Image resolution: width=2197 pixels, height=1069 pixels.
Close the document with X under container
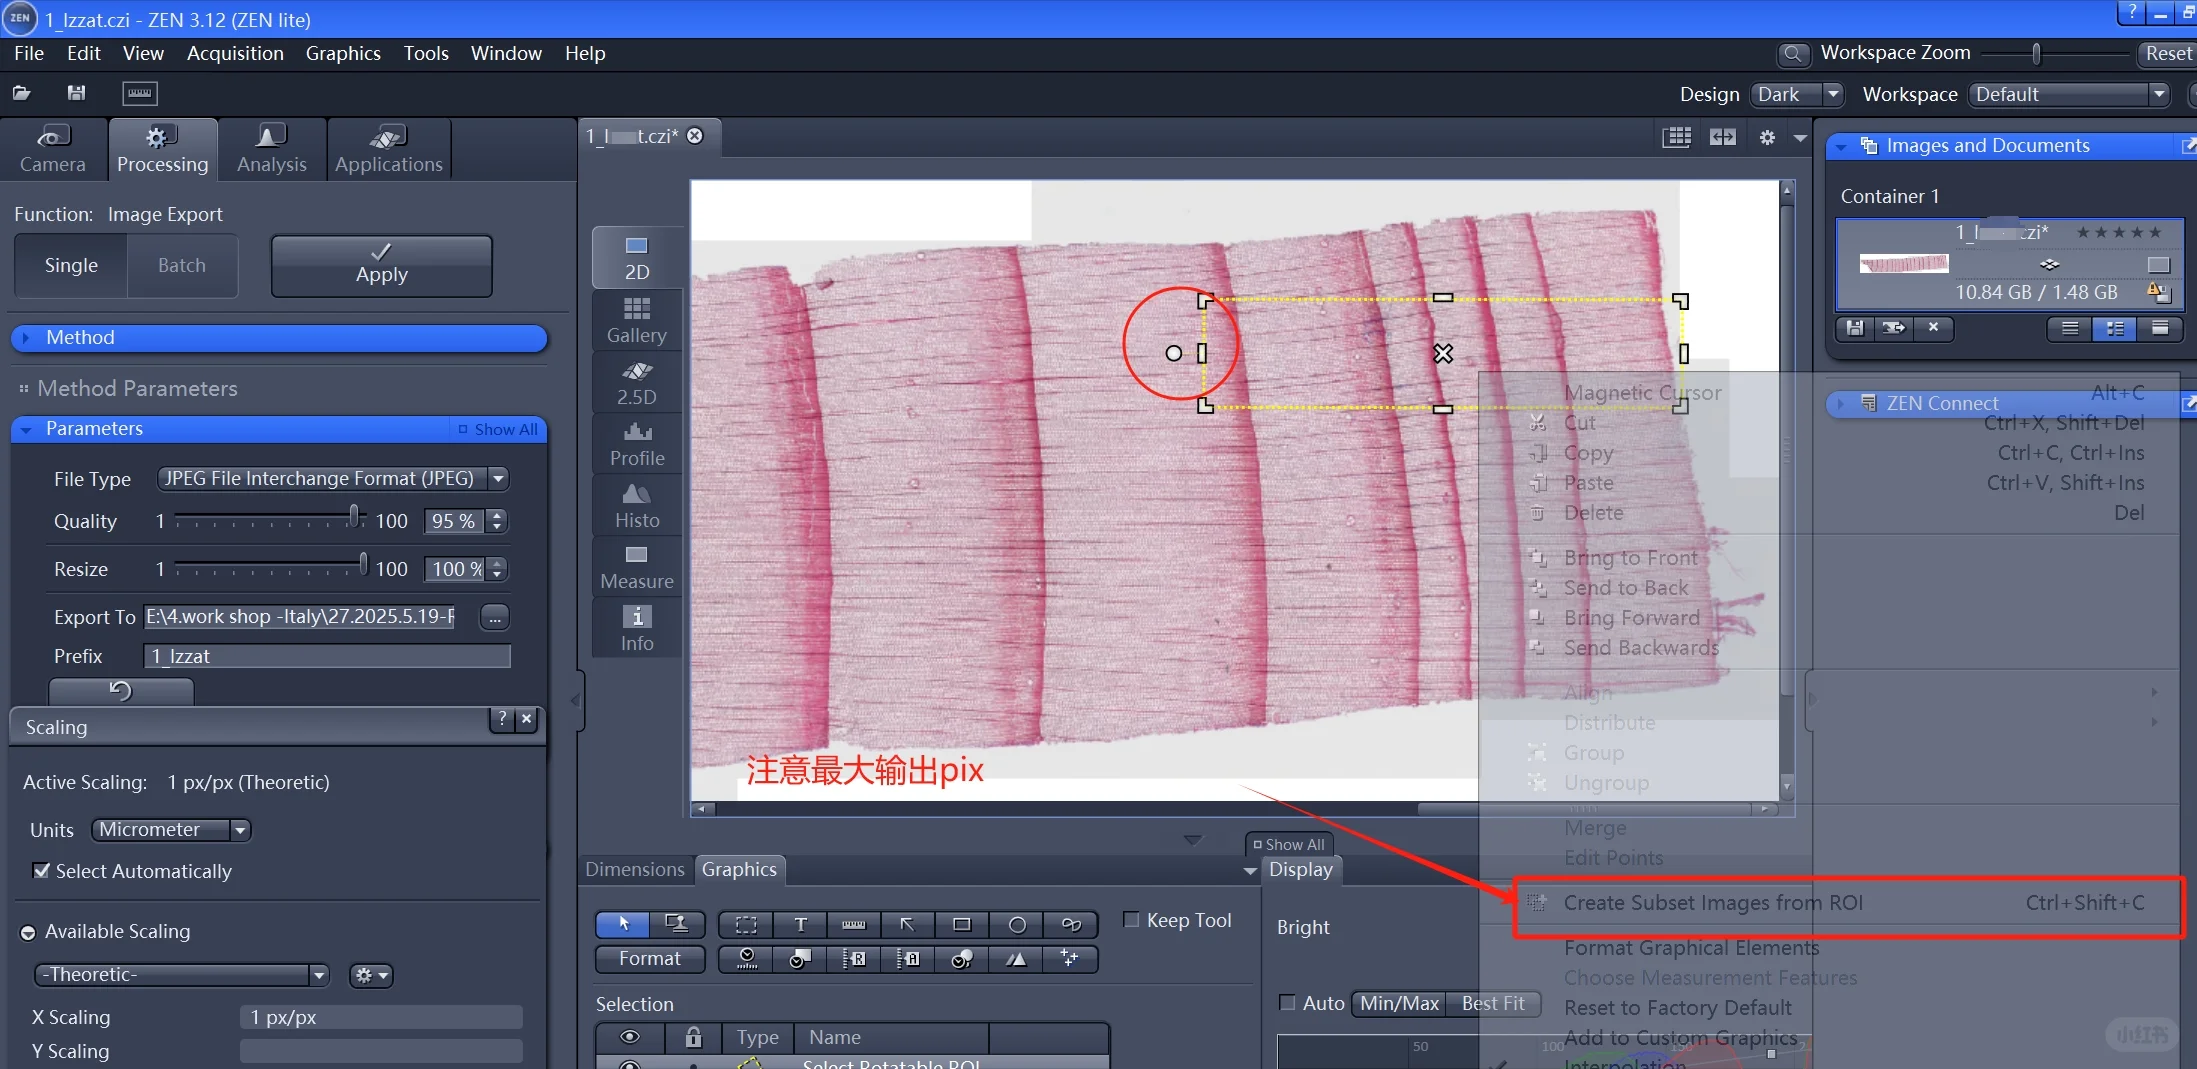1933,328
